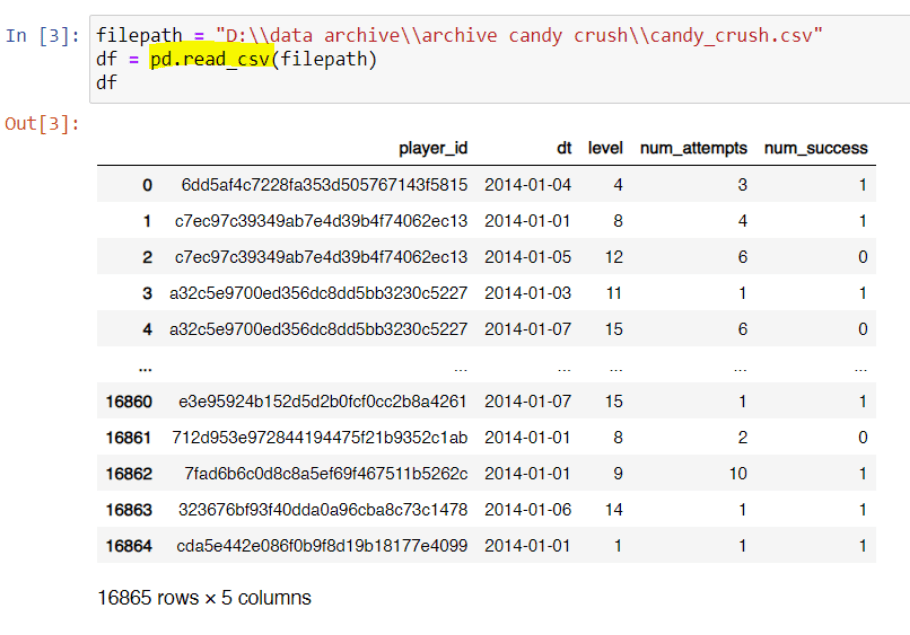
Task: Click the final df line in the code cell
Action: [x=106, y=83]
